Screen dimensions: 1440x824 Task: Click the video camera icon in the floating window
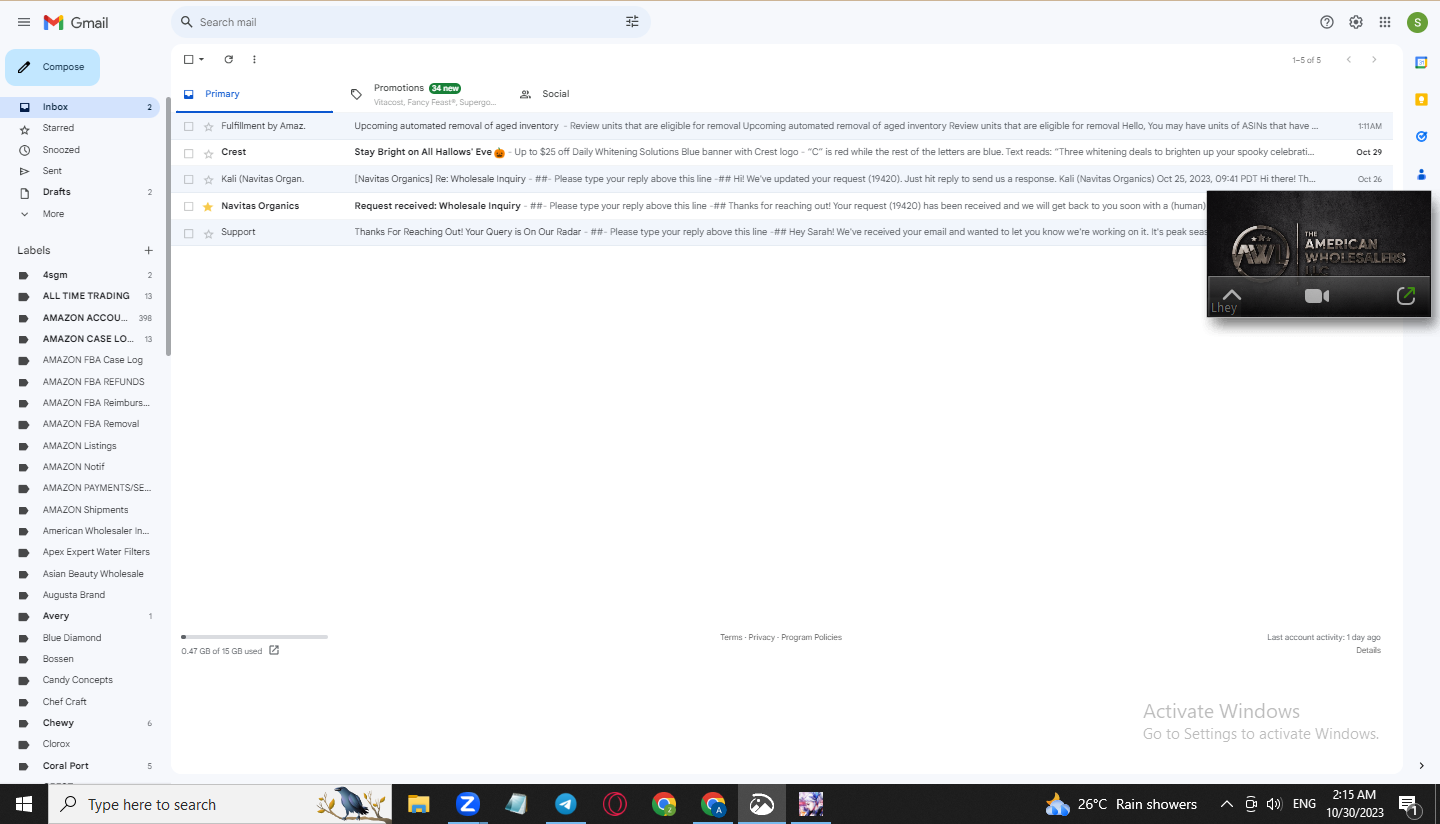pyautogui.click(x=1317, y=296)
